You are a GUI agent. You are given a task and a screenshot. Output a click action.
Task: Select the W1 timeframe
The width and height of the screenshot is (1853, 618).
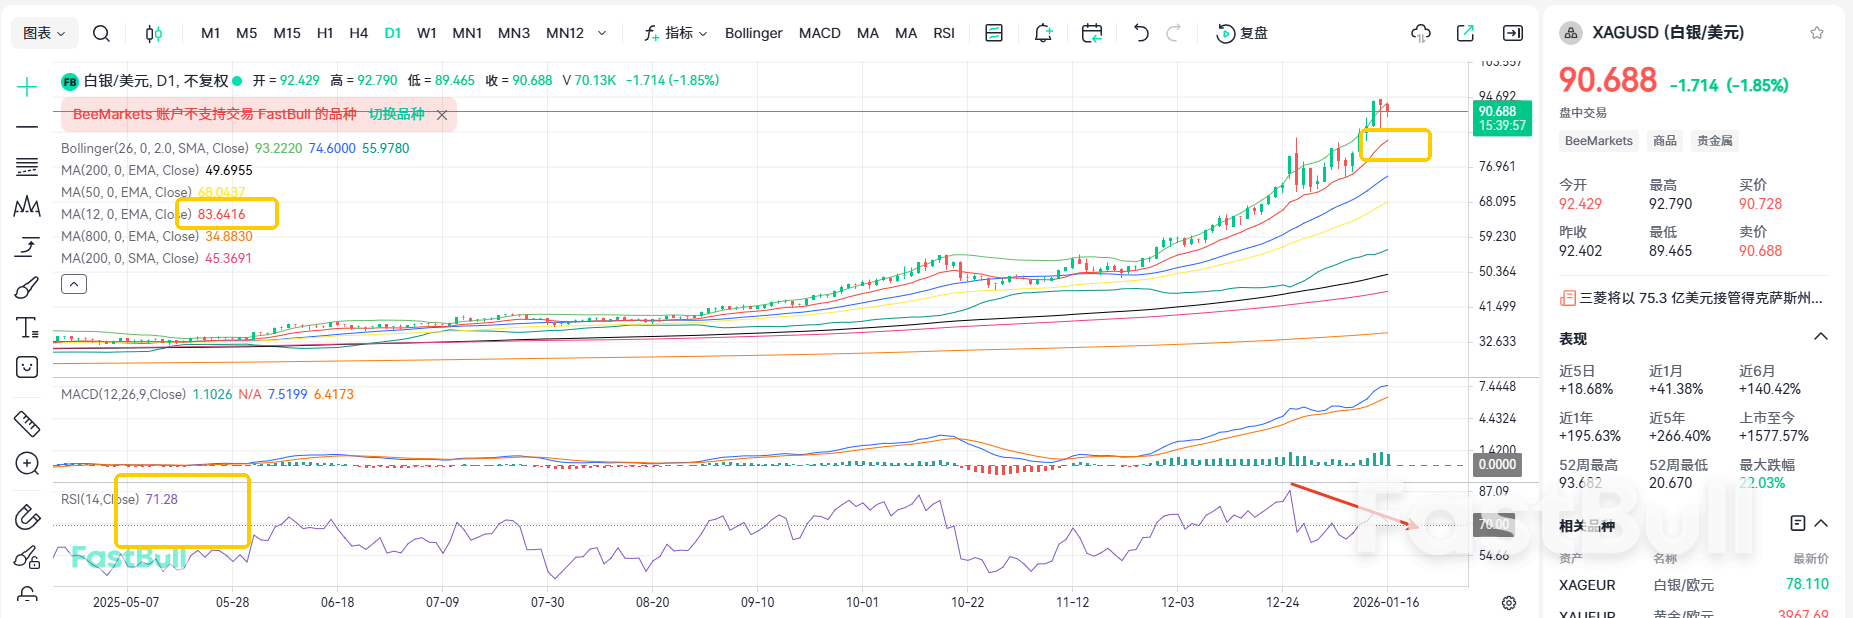(427, 33)
